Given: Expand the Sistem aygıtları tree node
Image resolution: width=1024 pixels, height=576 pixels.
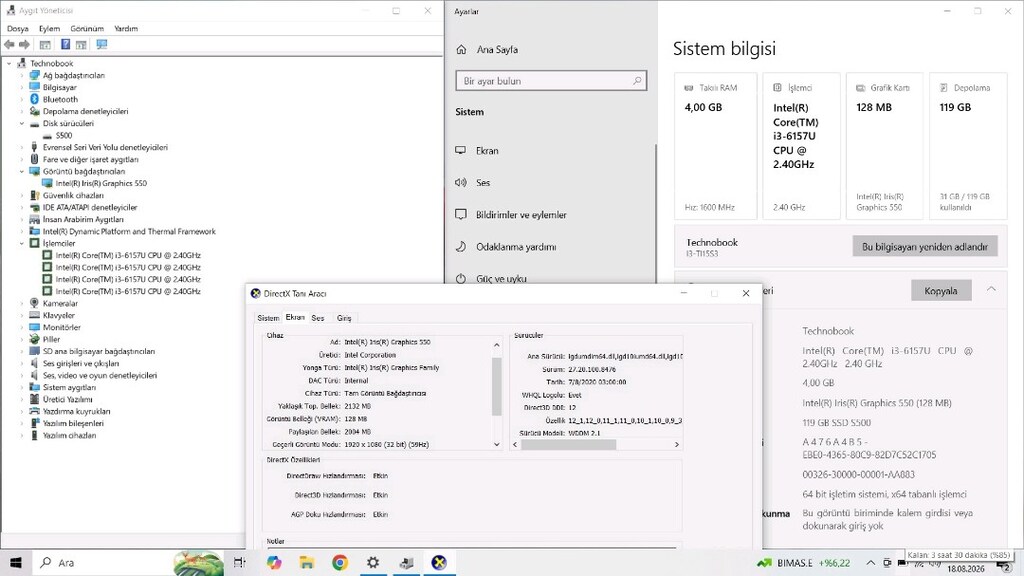Looking at the screenshot, I should tap(22, 387).
